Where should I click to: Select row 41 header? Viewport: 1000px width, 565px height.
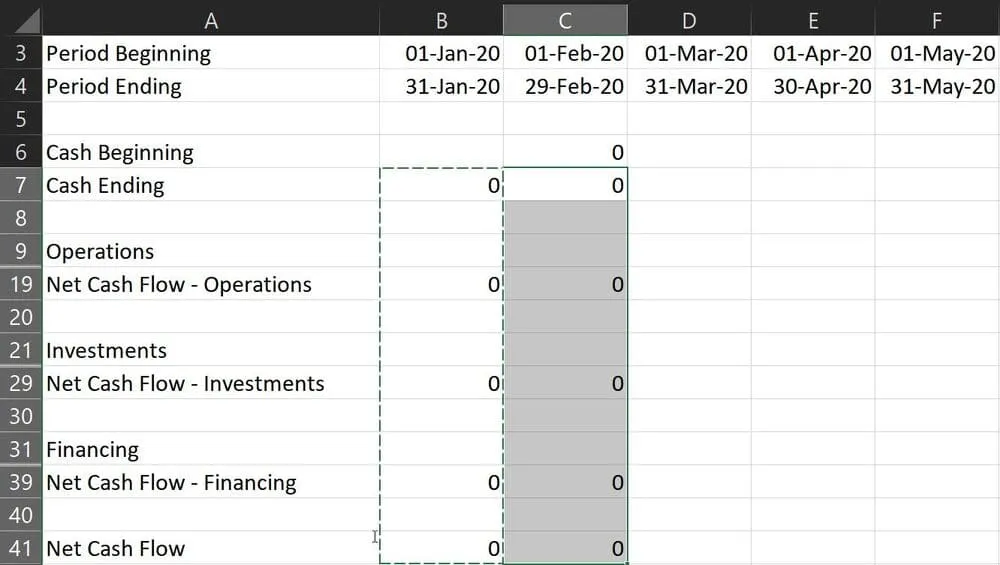coord(21,548)
